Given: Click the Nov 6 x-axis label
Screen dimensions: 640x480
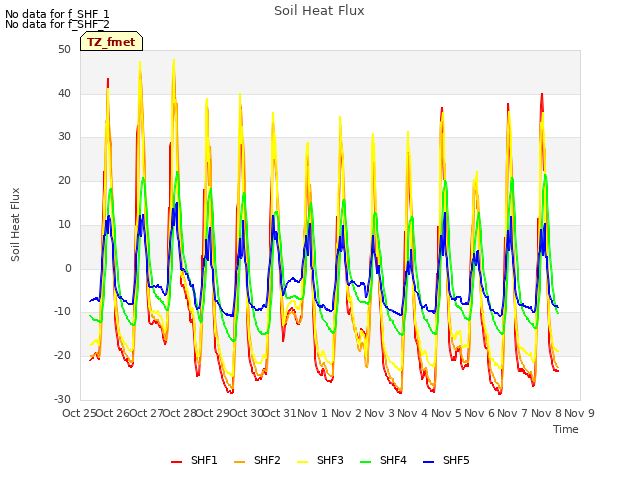Looking at the screenshot, I should pyautogui.click(x=480, y=413).
